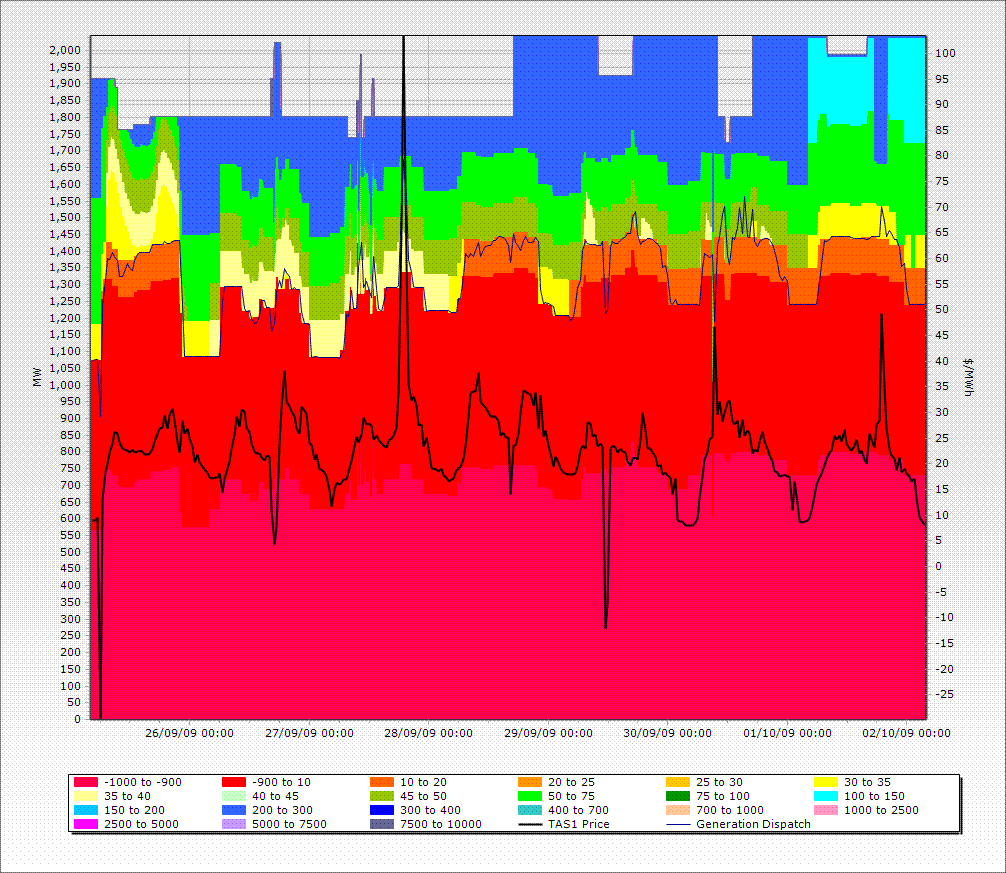The width and height of the screenshot is (1006, 873).
Task: Click the 'Generation Dispatch' legend label
Action: pyautogui.click(x=753, y=824)
